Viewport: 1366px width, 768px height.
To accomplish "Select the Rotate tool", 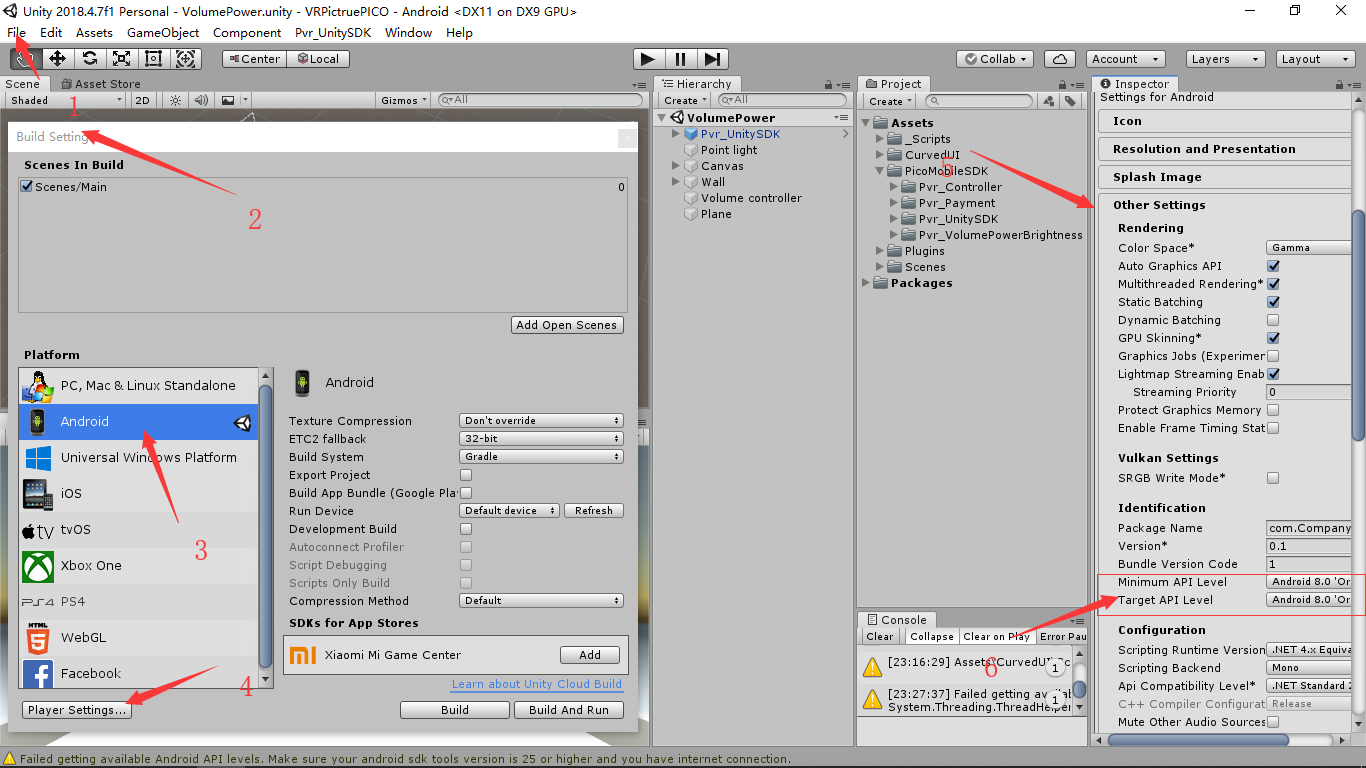I will (x=89, y=58).
